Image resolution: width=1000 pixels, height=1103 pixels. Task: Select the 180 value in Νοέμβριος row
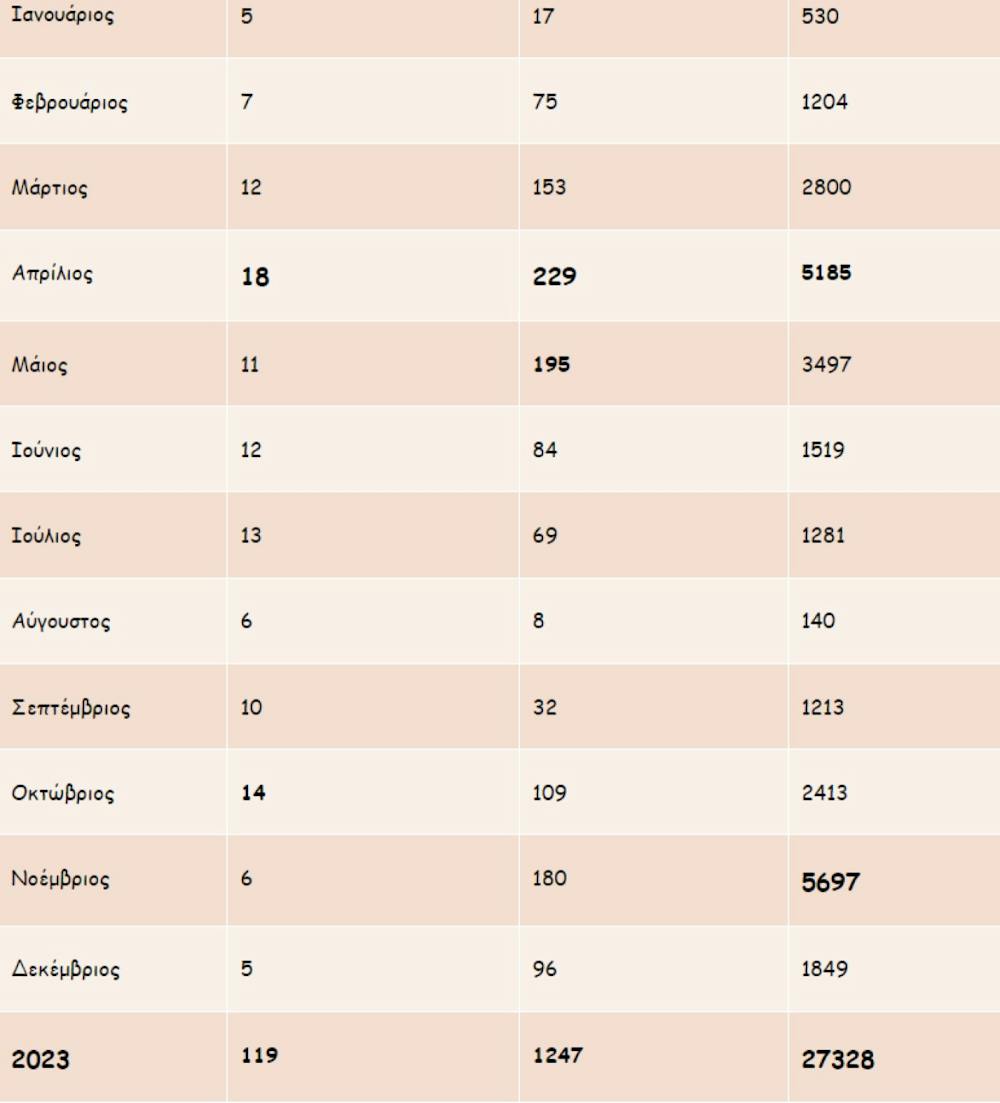[549, 878]
